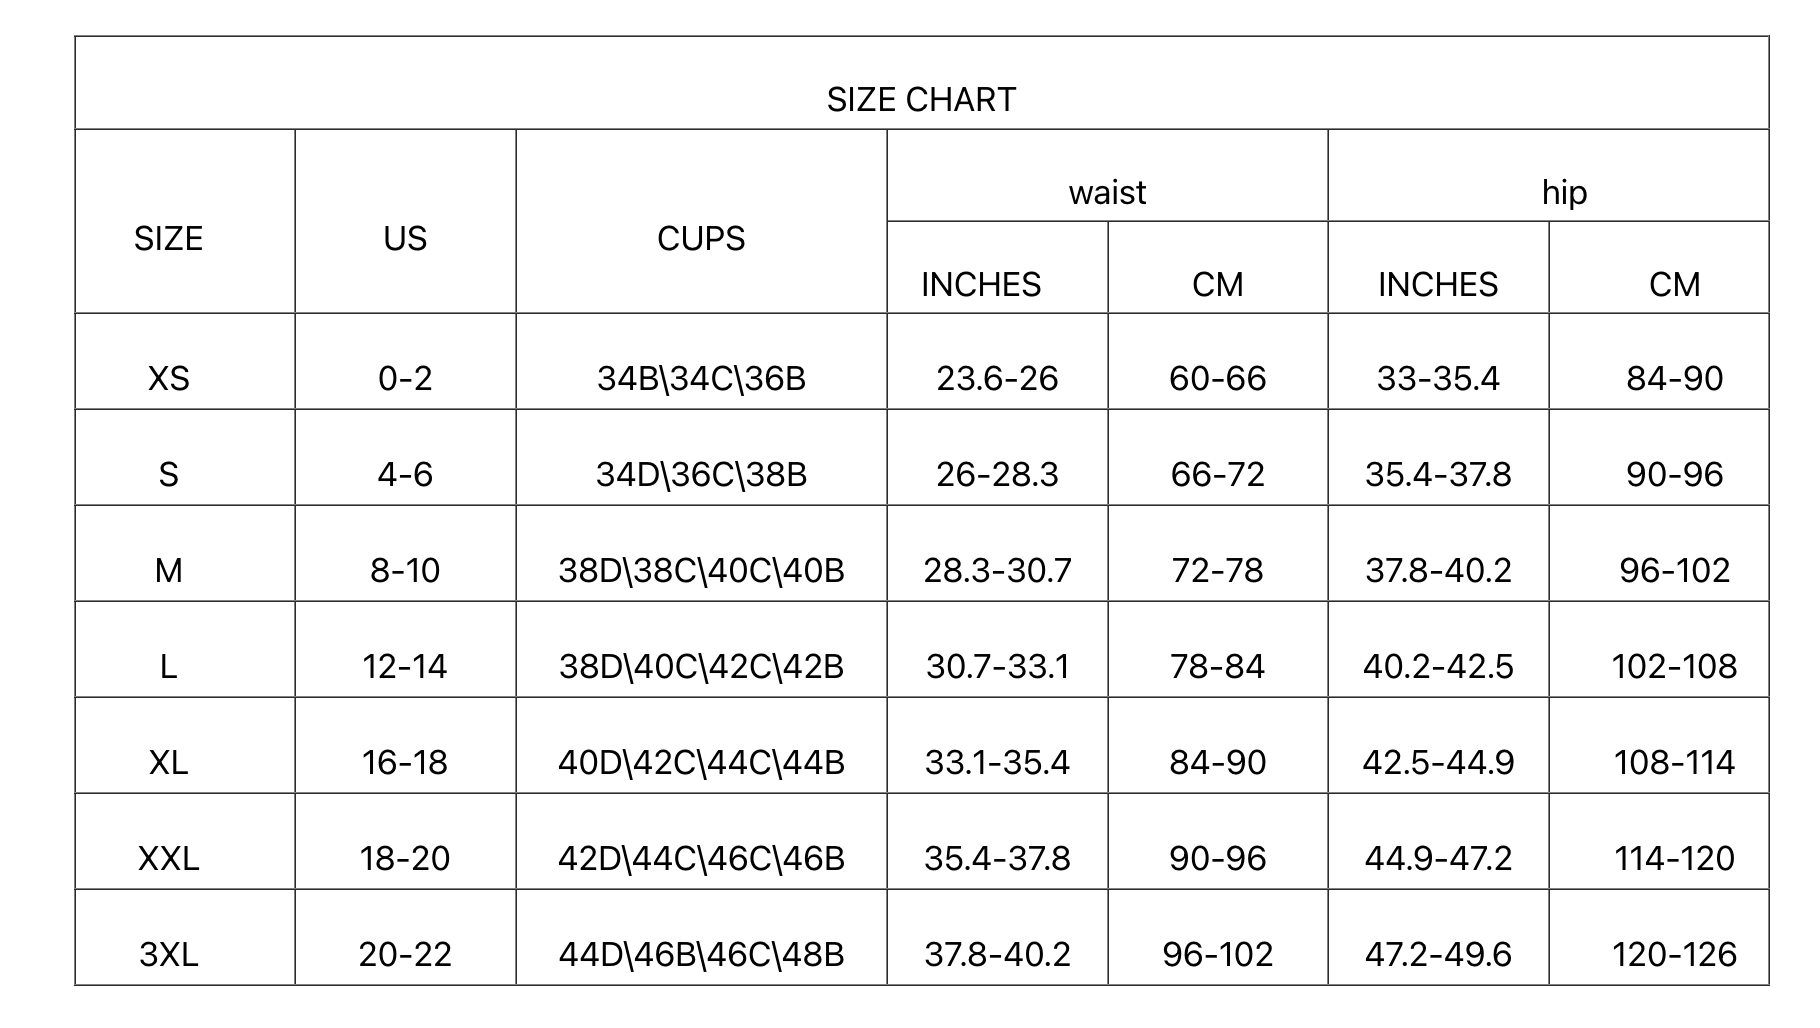The height and width of the screenshot is (1028, 1820).
Task: Select the CUPS column header
Action: coord(701,238)
